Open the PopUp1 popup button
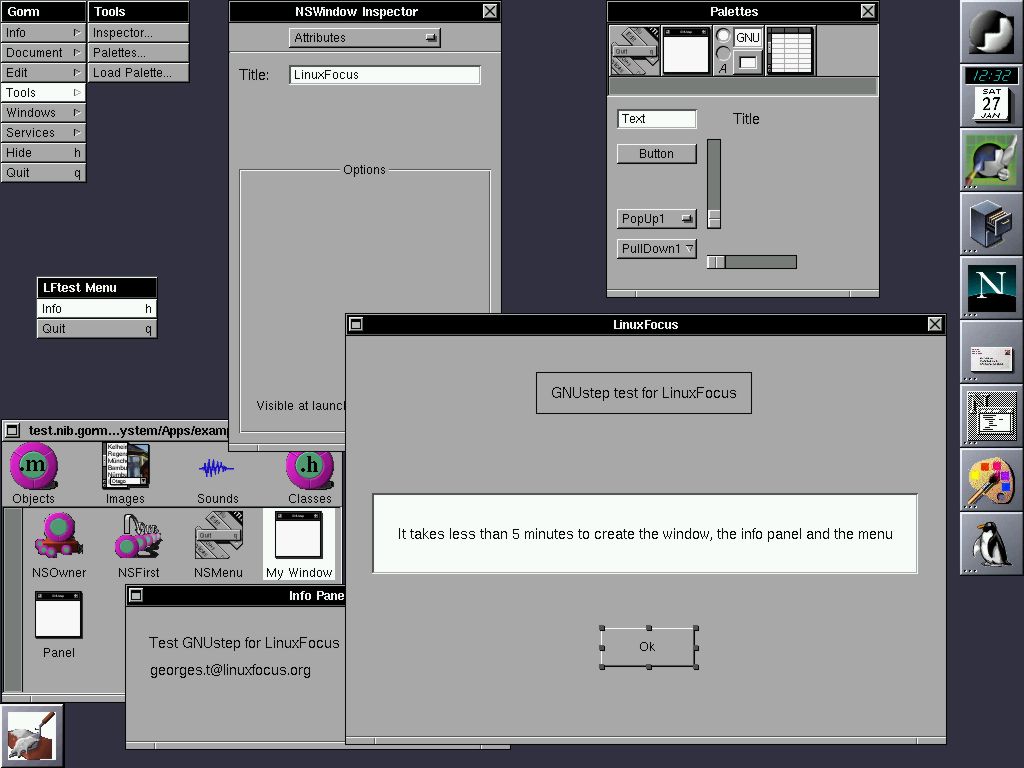 point(656,219)
